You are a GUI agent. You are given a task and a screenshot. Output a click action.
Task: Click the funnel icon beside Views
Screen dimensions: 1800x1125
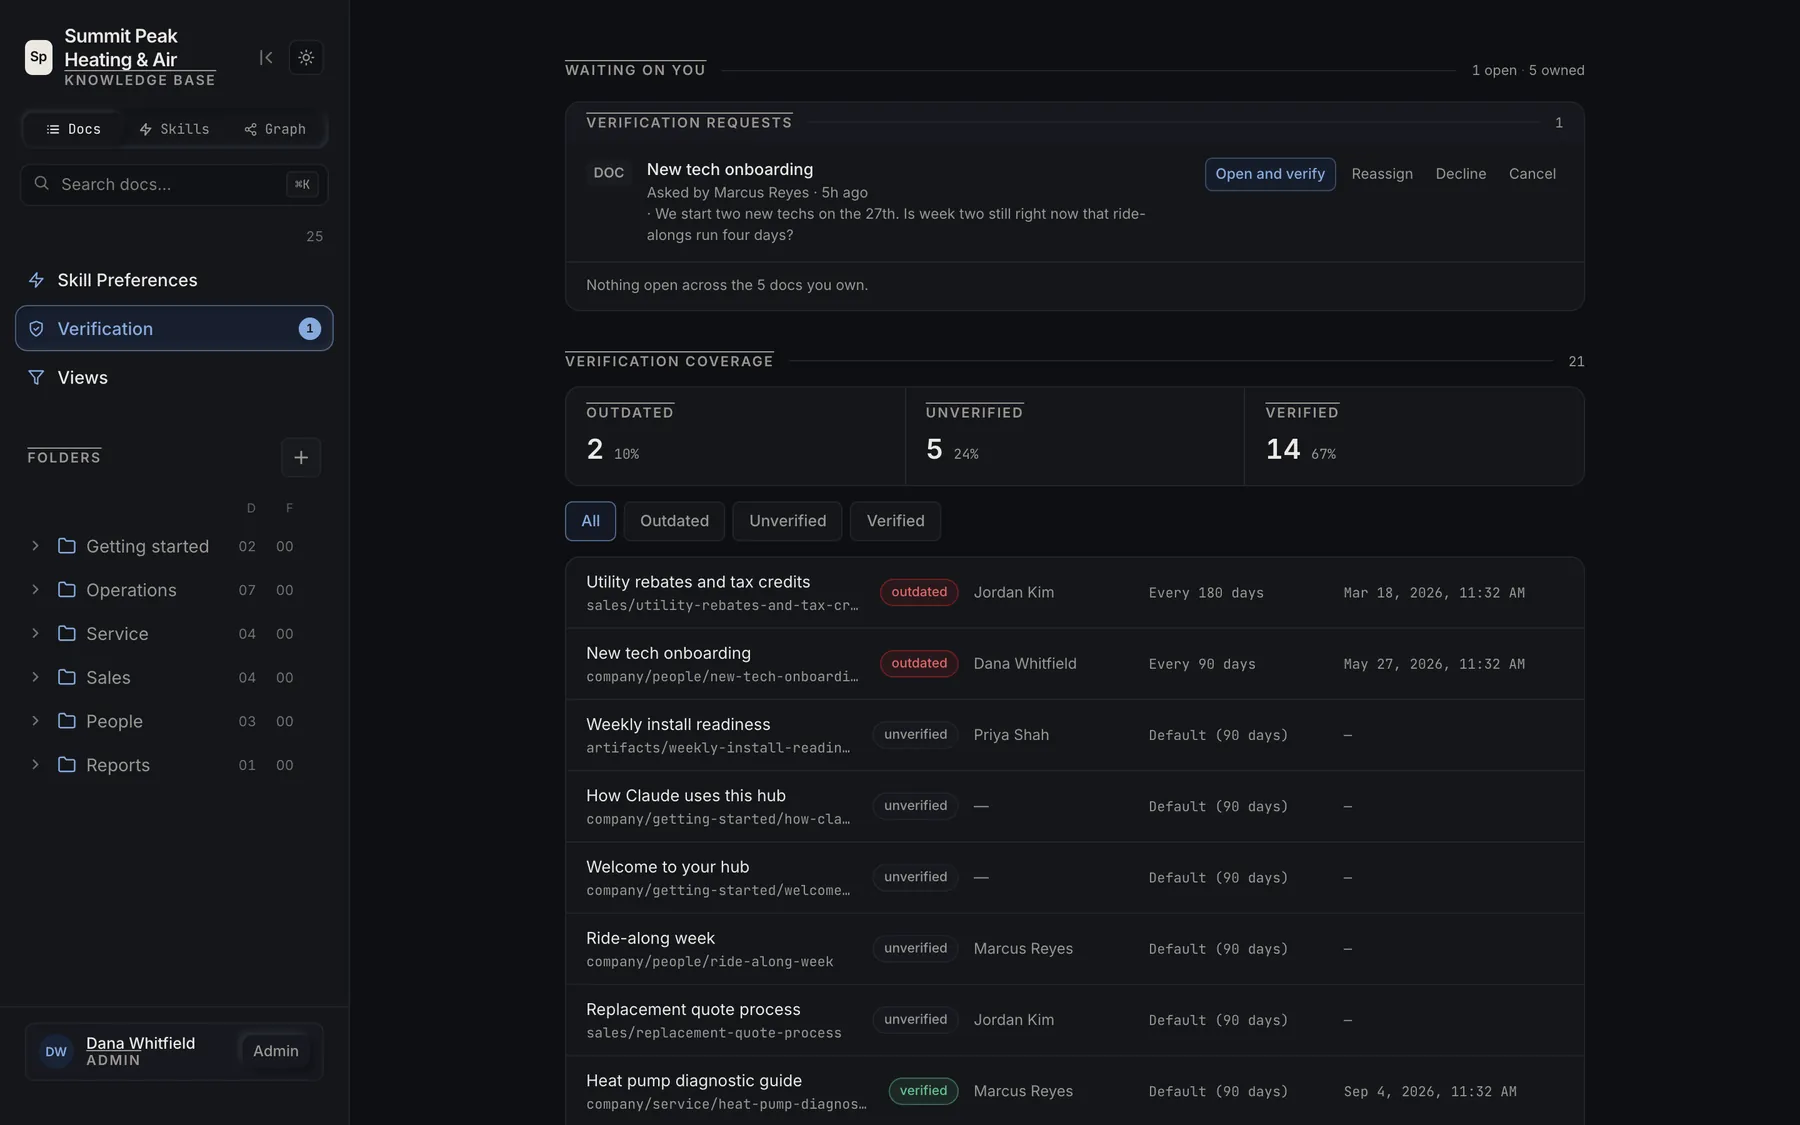pyautogui.click(x=36, y=377)
